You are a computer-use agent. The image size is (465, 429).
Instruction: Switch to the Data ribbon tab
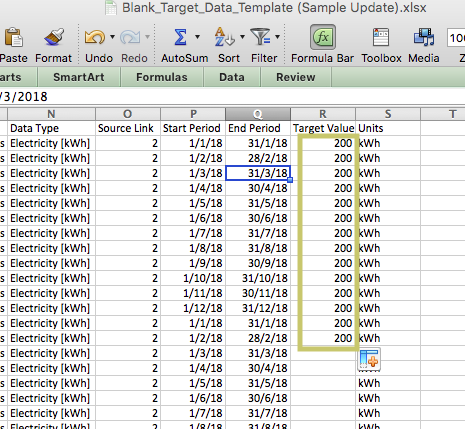point(232,77)
